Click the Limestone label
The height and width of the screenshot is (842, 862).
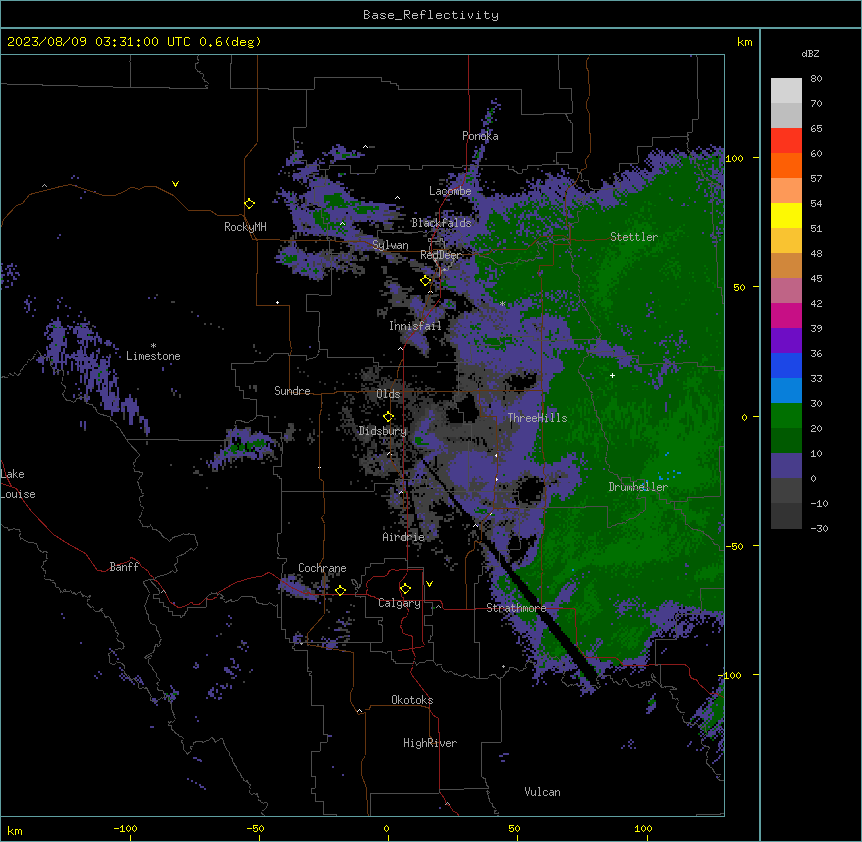point(153,356)
